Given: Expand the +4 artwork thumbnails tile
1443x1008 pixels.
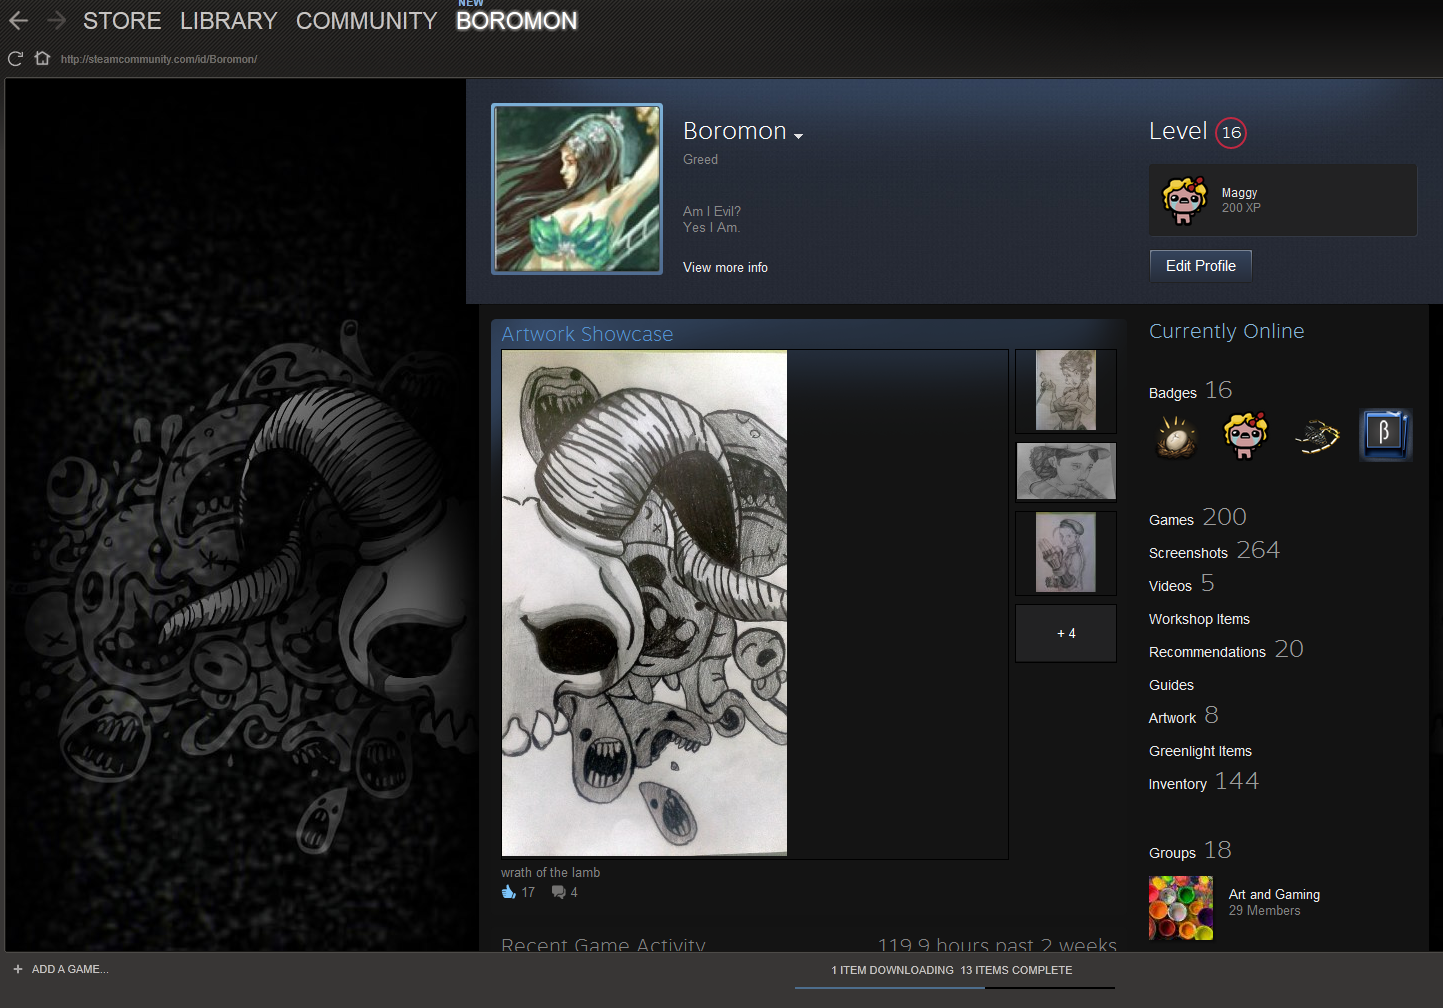Looking at the screenshot, I should pos(1065,633).
